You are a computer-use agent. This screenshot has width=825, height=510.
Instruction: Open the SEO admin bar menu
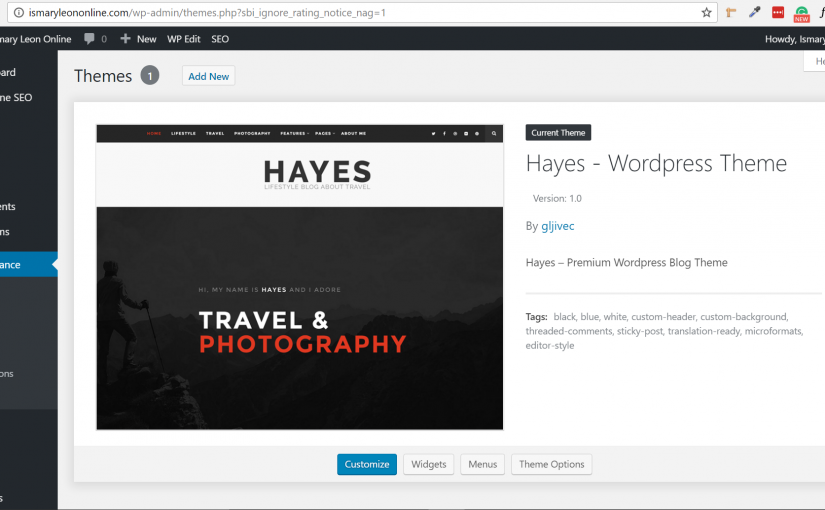point(220,39)
